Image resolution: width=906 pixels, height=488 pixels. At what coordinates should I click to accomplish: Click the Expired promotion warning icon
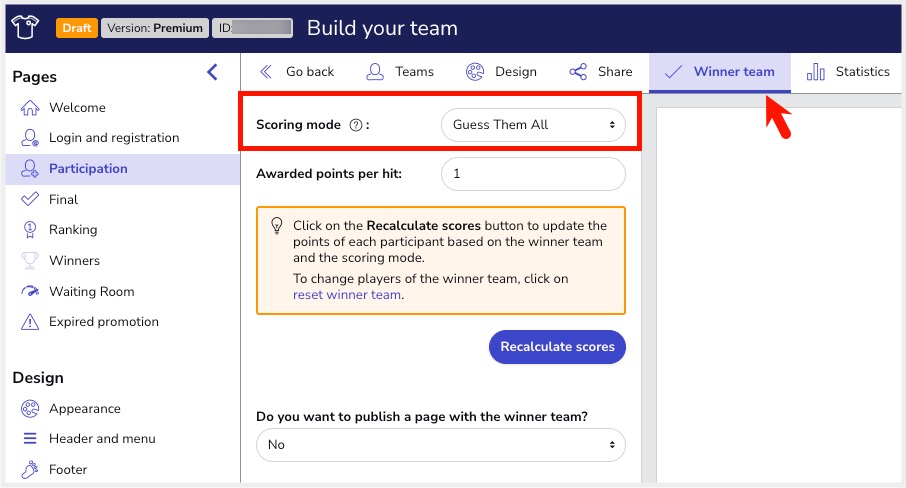click(30, 322)
